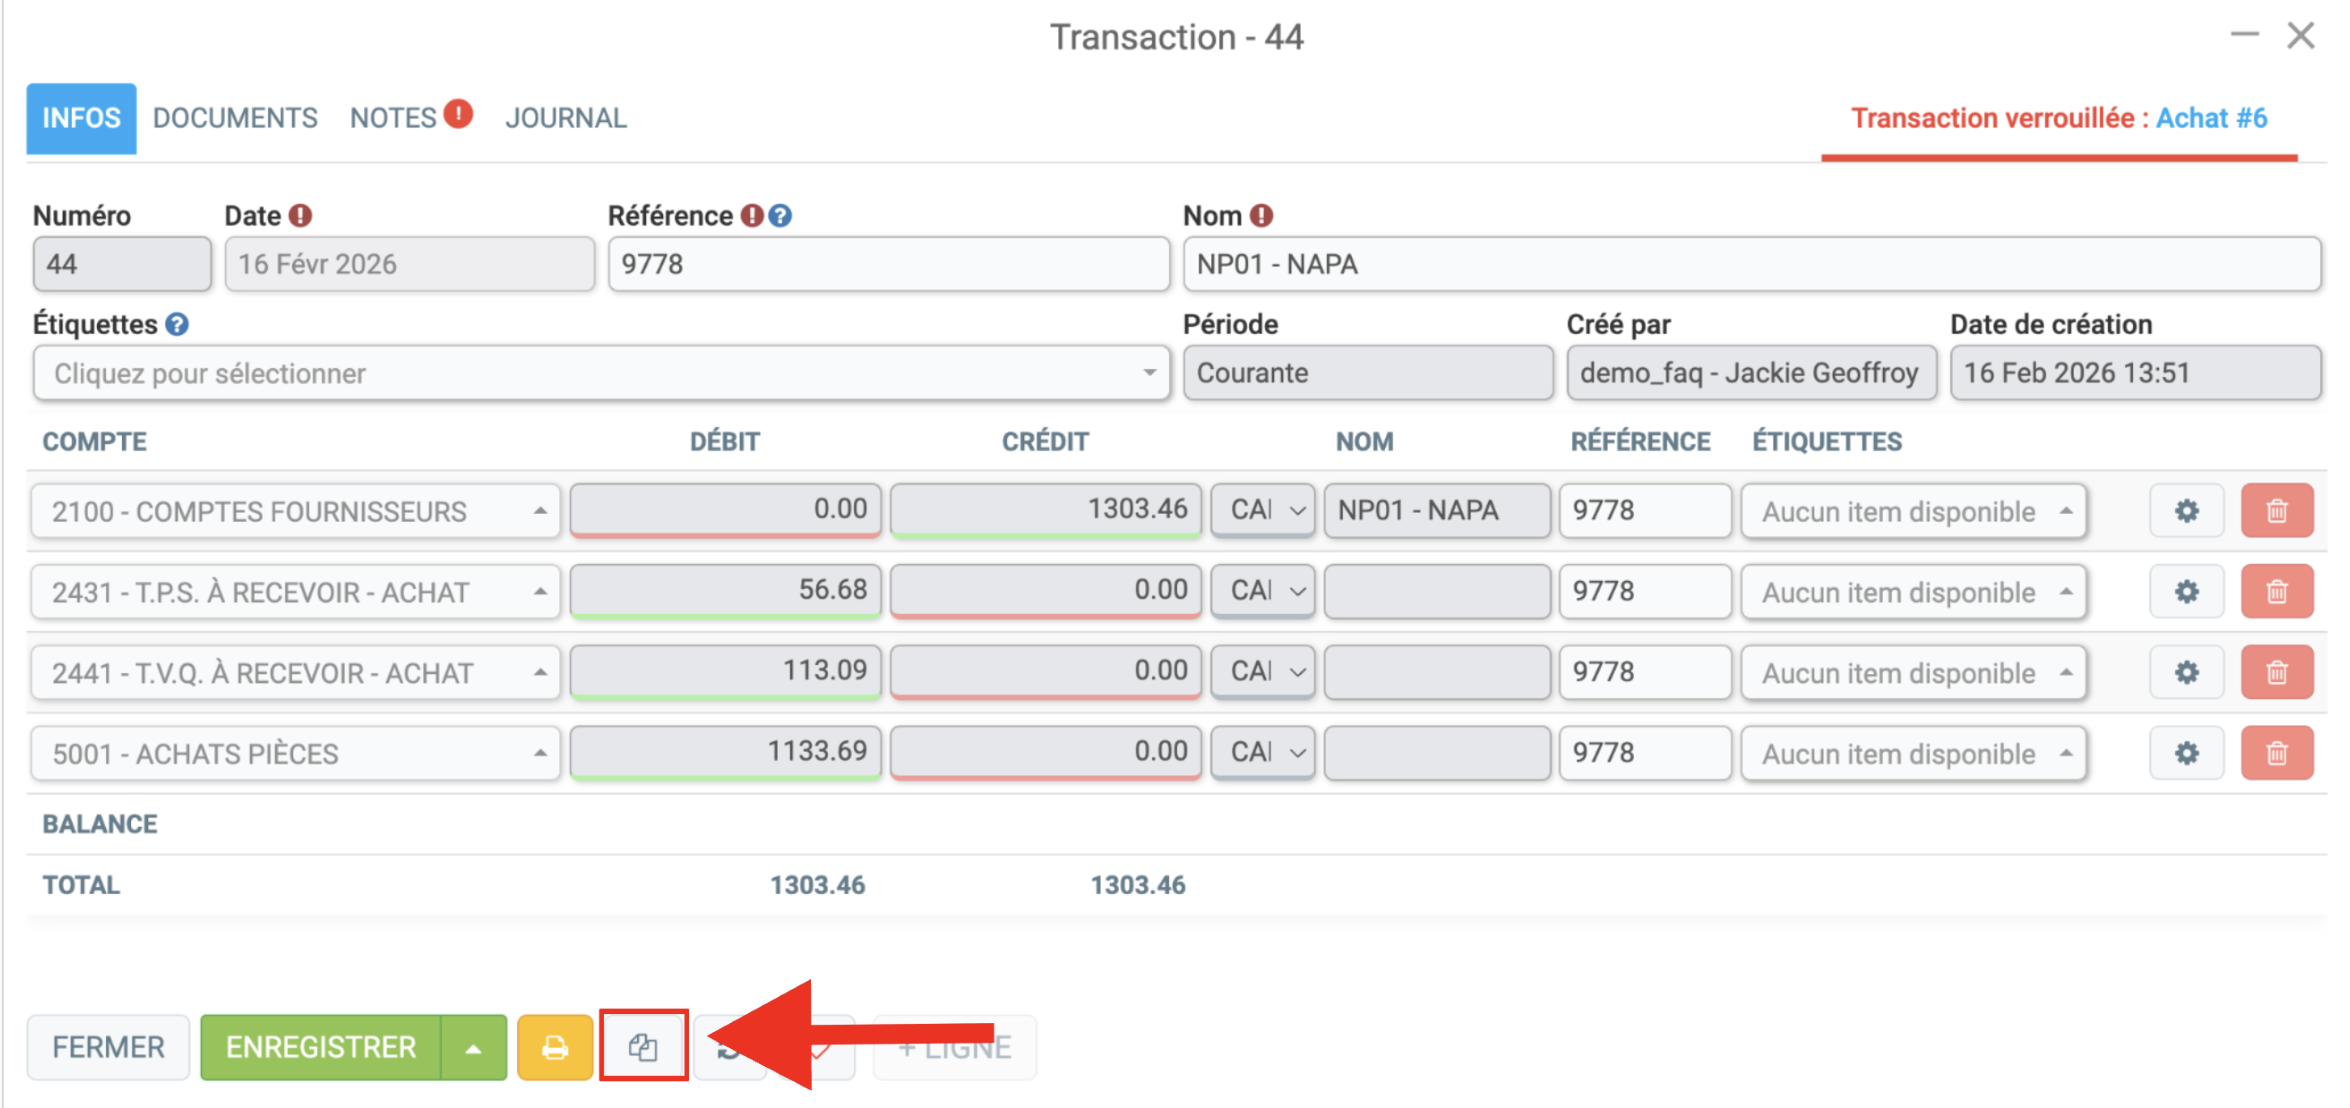Open settings gear for 2100 Comptes Fournisseurs row

[x=2186, y=511]
